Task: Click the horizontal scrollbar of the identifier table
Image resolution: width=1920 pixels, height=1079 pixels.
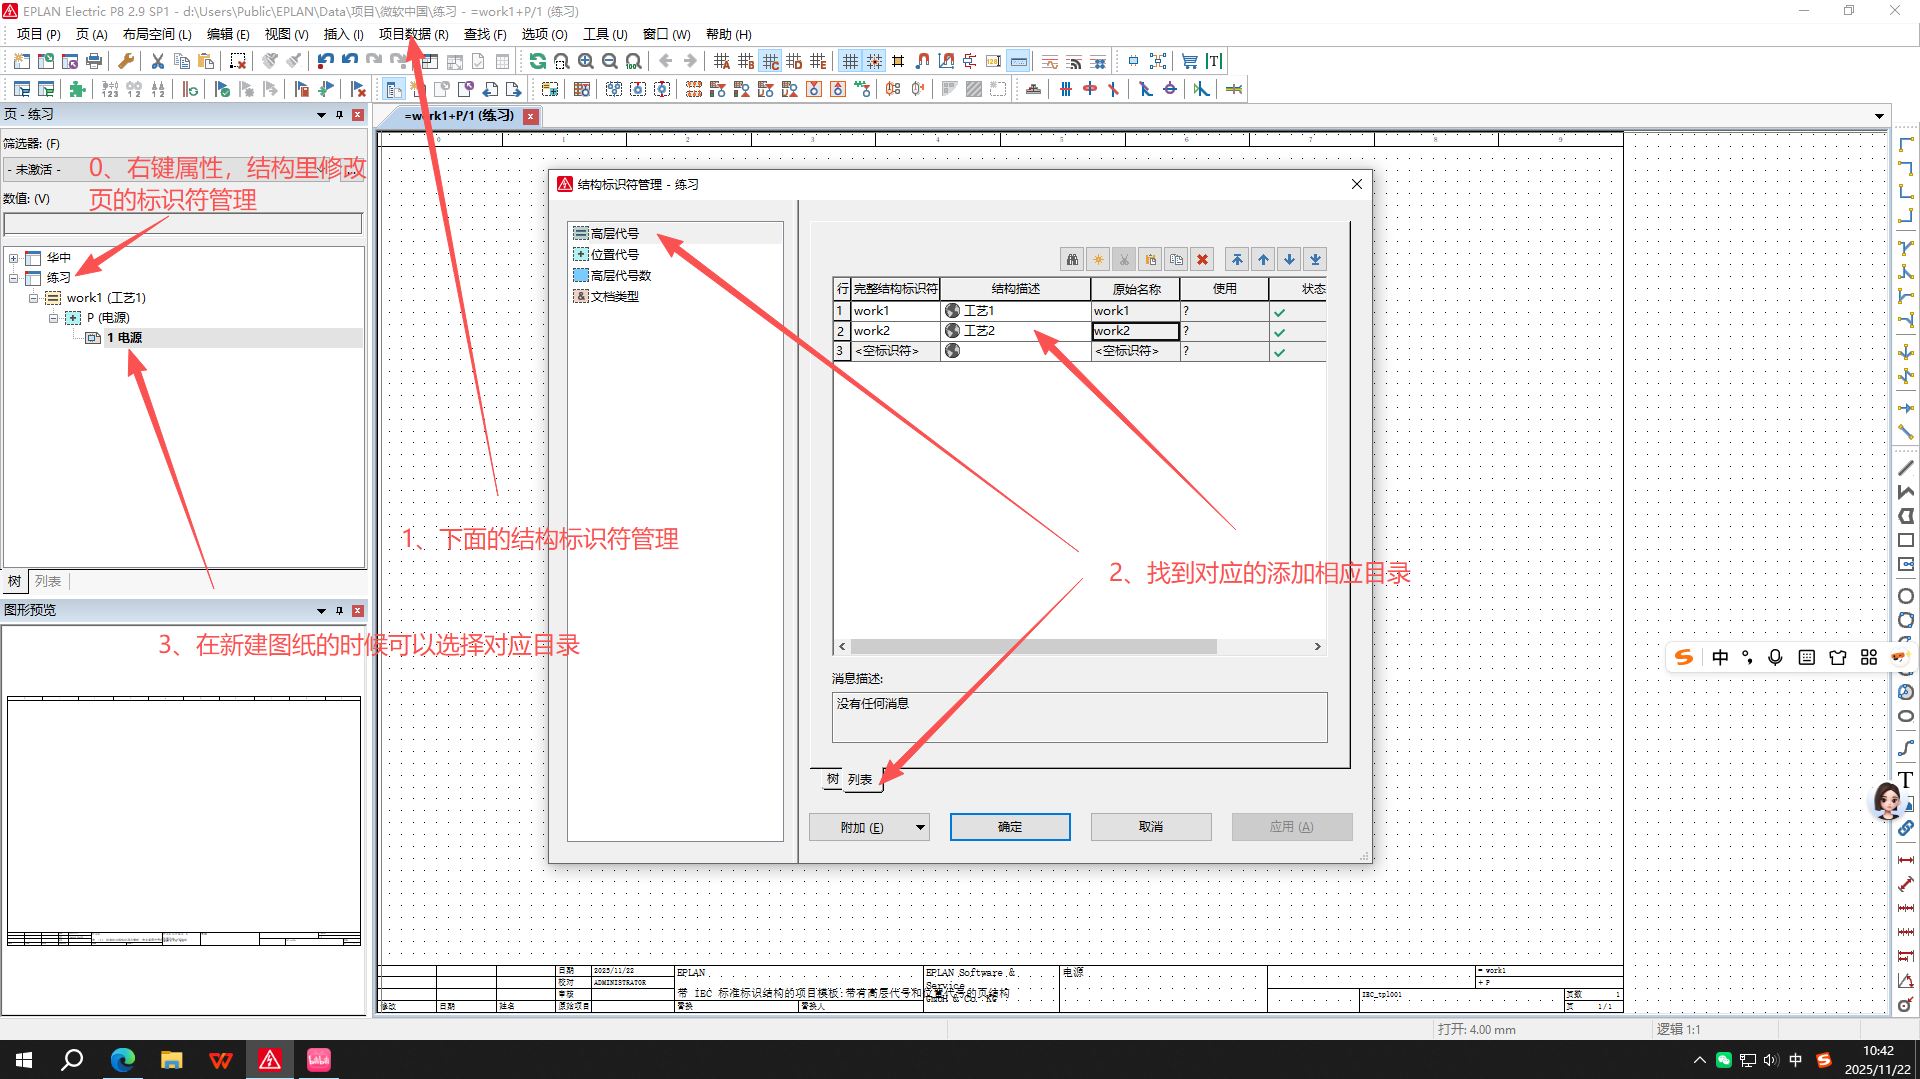Action: 1033,647
